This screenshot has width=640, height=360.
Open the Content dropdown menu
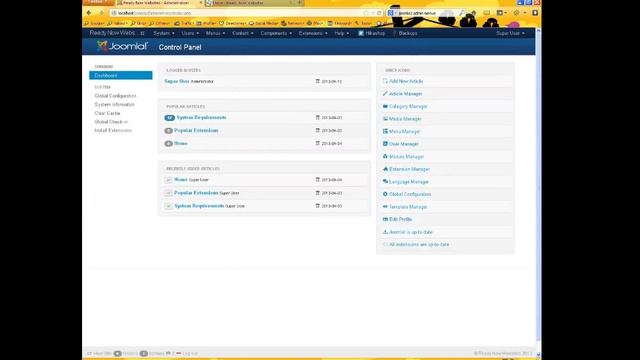[x=243, y=33]
